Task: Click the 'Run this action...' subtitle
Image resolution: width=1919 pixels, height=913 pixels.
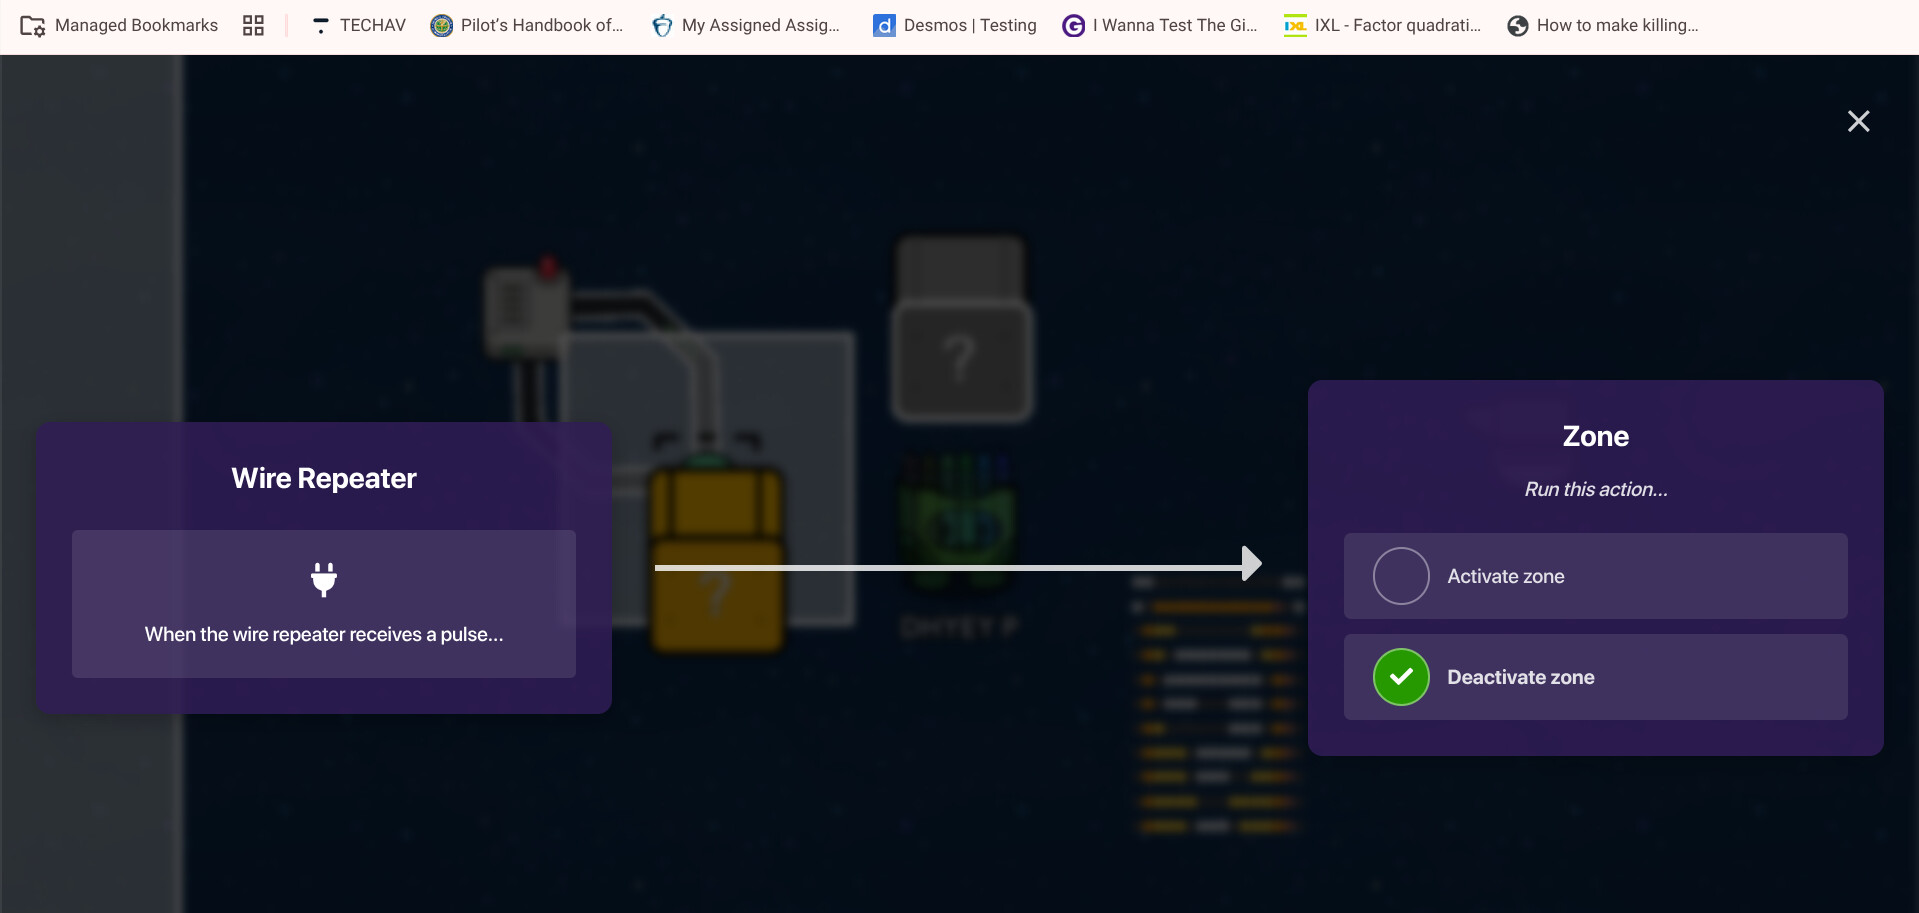Action: click(x=1595, y=489)
